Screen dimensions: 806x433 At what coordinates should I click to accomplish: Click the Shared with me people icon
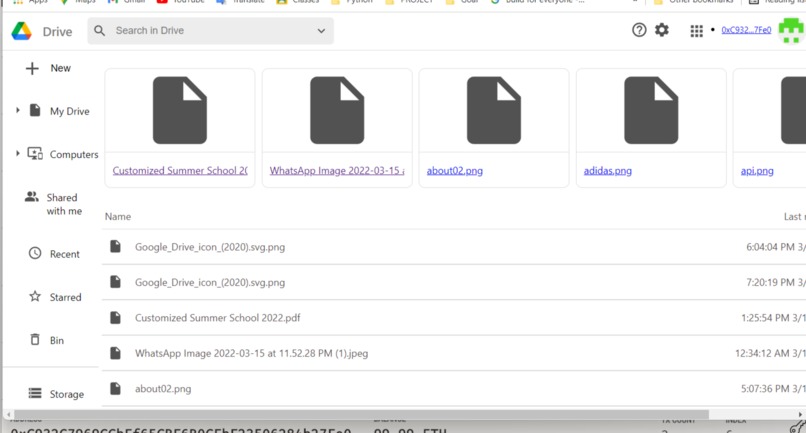(x=32, y=196)
